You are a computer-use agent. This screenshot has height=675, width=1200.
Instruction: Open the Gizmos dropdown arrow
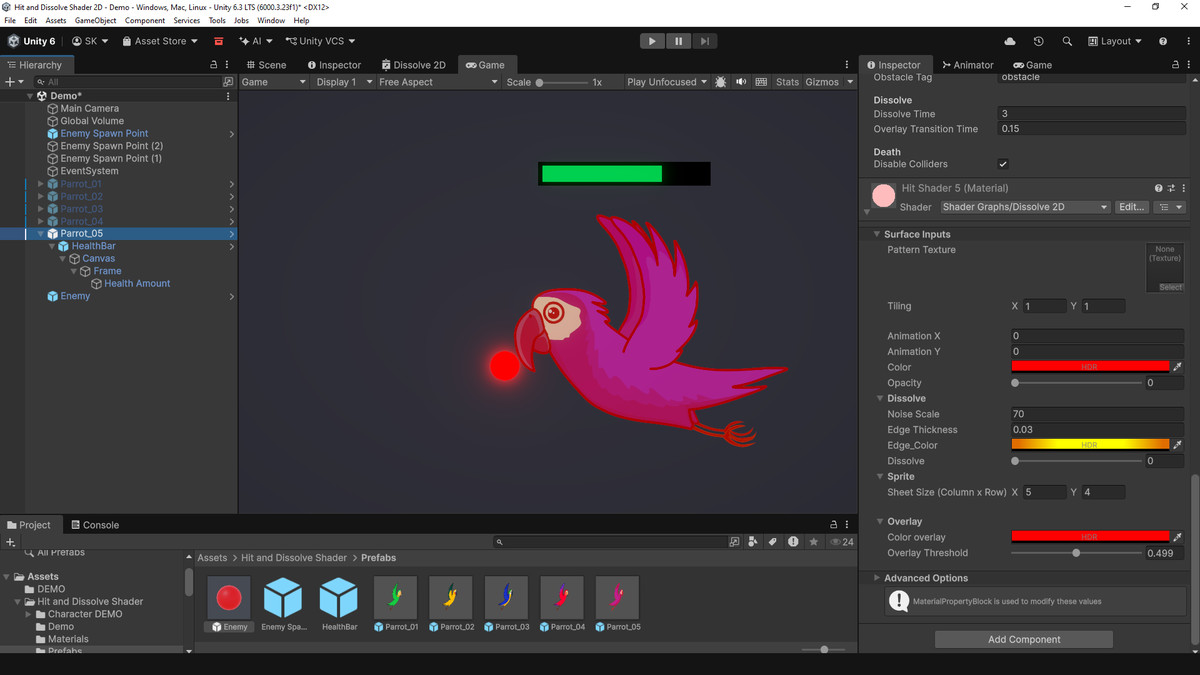(x=849, y=82)
